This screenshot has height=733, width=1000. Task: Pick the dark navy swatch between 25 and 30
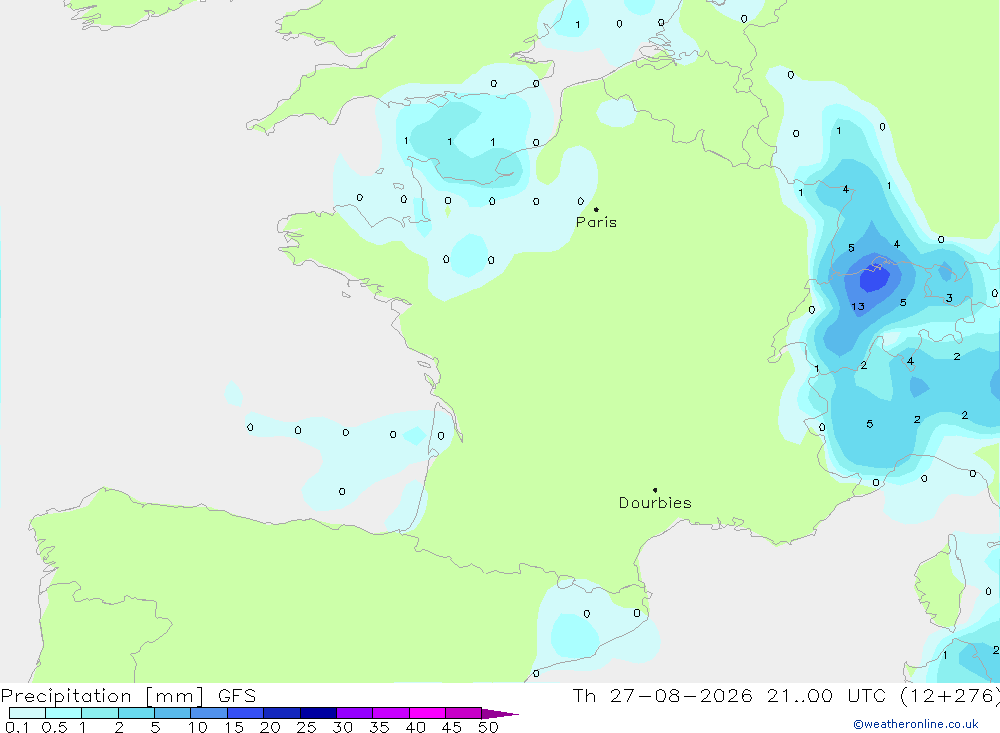(x=318, y=713)
